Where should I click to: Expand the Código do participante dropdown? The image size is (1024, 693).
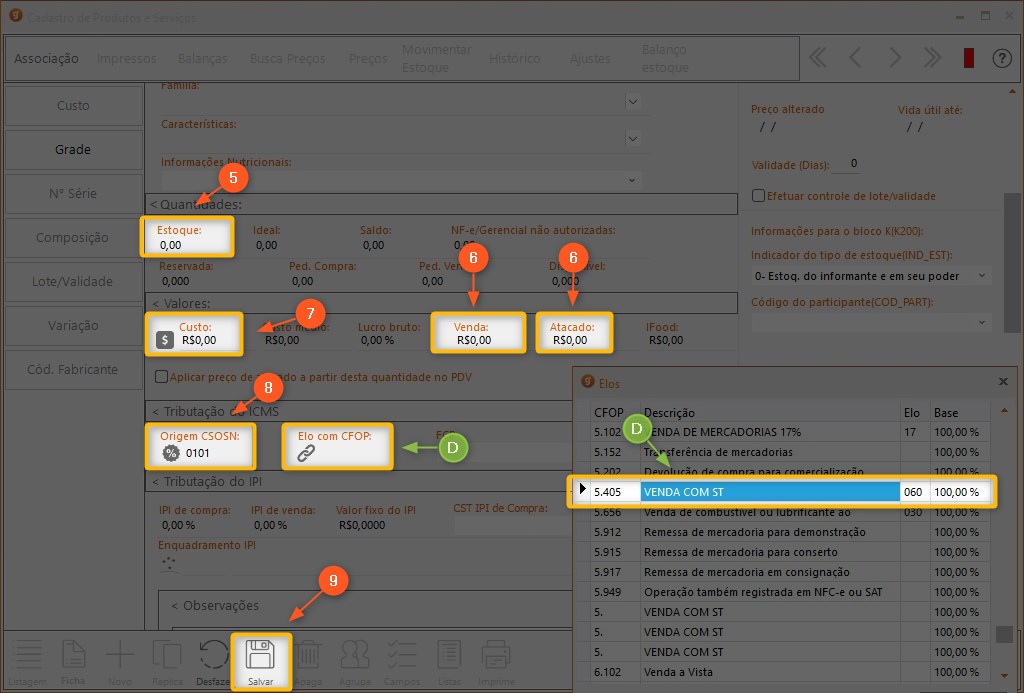(x=981, y=323)
